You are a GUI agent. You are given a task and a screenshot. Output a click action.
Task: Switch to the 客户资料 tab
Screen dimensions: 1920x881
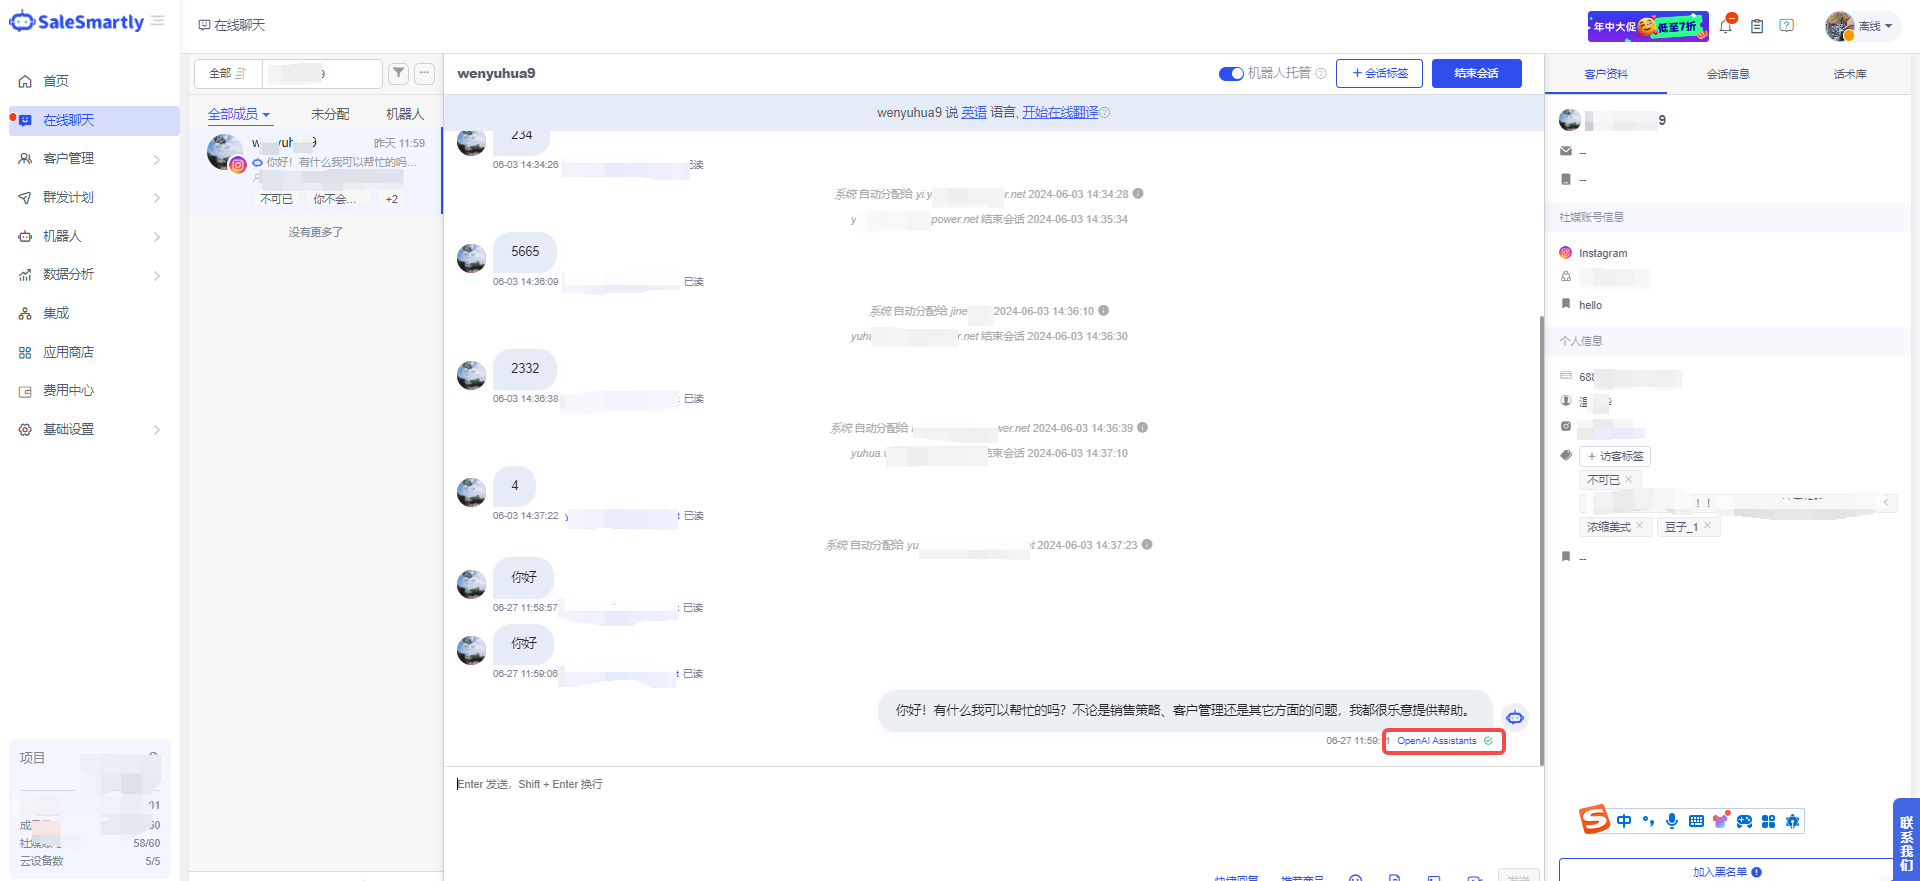pos(1606,74)
